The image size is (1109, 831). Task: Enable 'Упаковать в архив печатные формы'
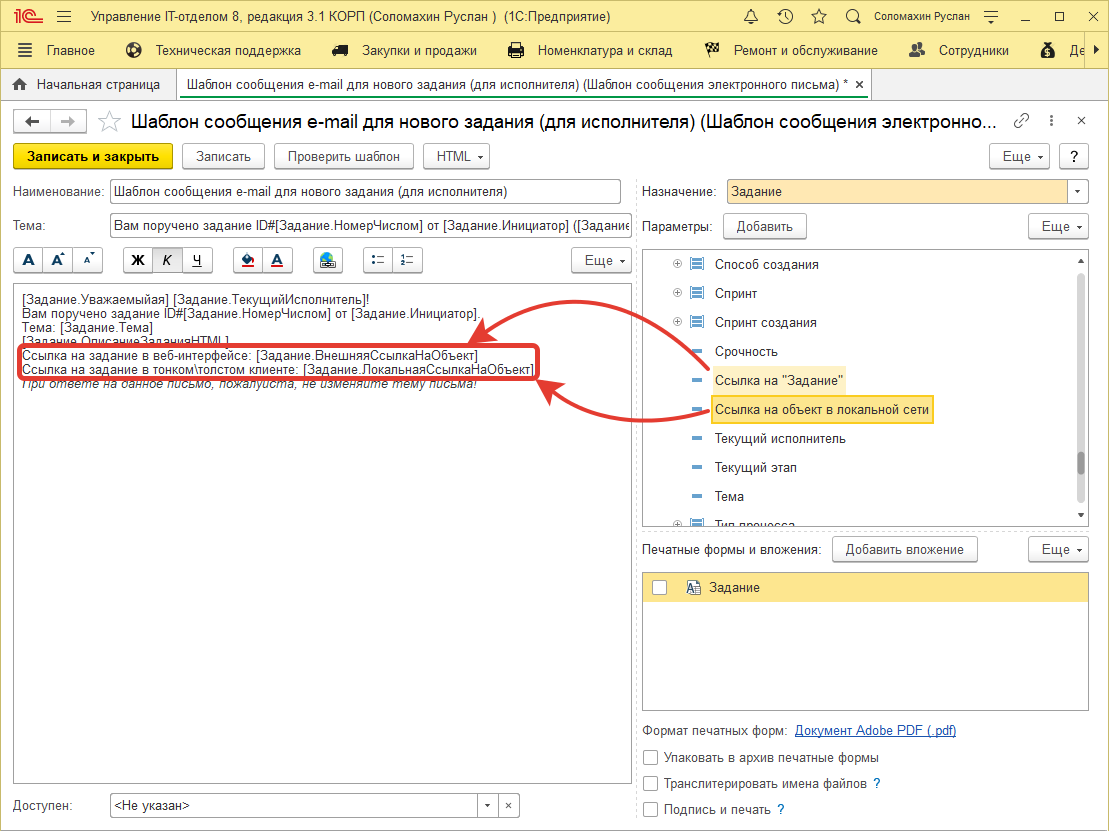(651, 758)
